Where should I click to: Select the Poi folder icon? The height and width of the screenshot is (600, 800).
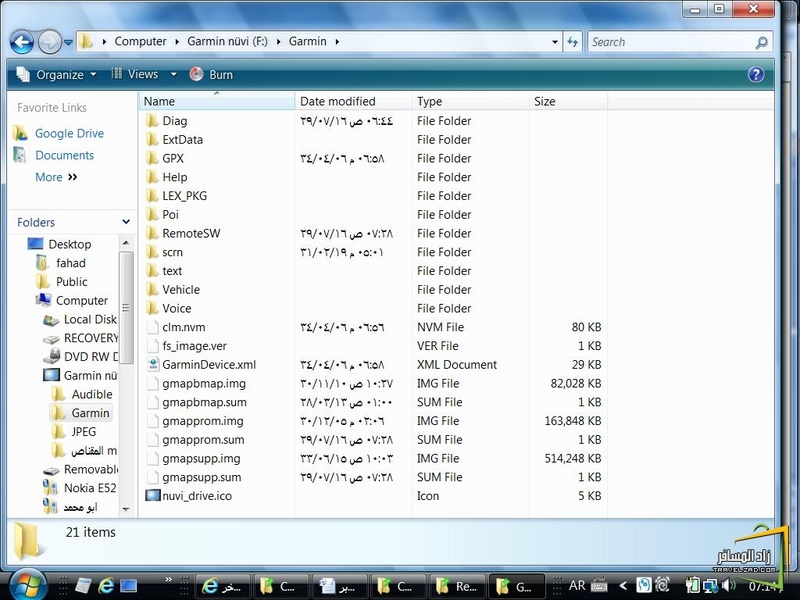coord(152,214)
